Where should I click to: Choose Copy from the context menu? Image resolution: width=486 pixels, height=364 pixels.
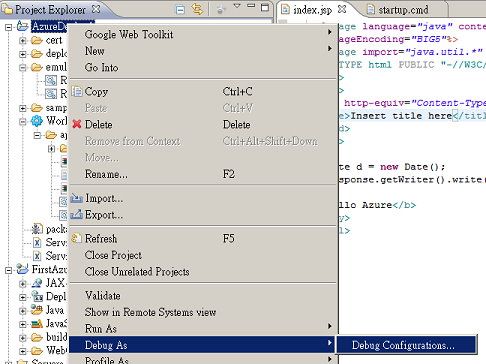[203, 91]
